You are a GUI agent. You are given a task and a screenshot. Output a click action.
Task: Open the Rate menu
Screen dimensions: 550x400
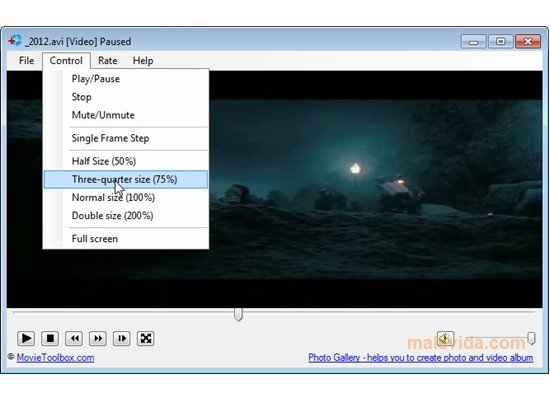pyautogui.click(x=108, y=61)
